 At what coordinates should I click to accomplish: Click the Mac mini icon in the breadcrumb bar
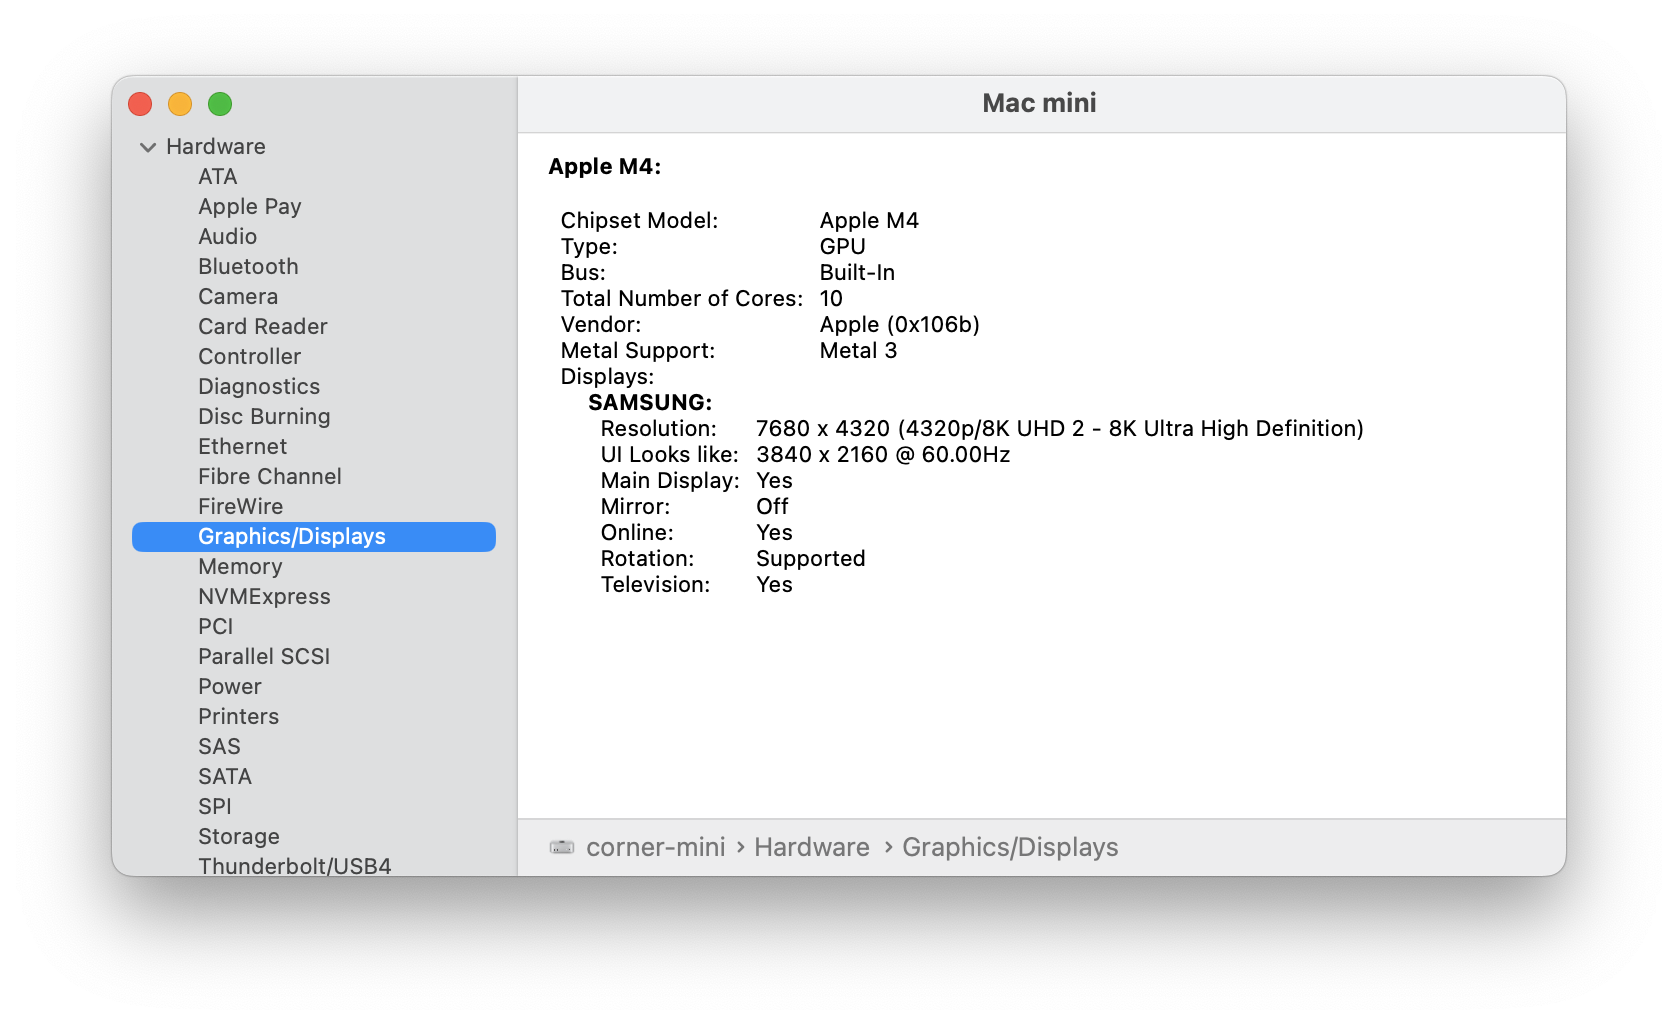point(561,847)
